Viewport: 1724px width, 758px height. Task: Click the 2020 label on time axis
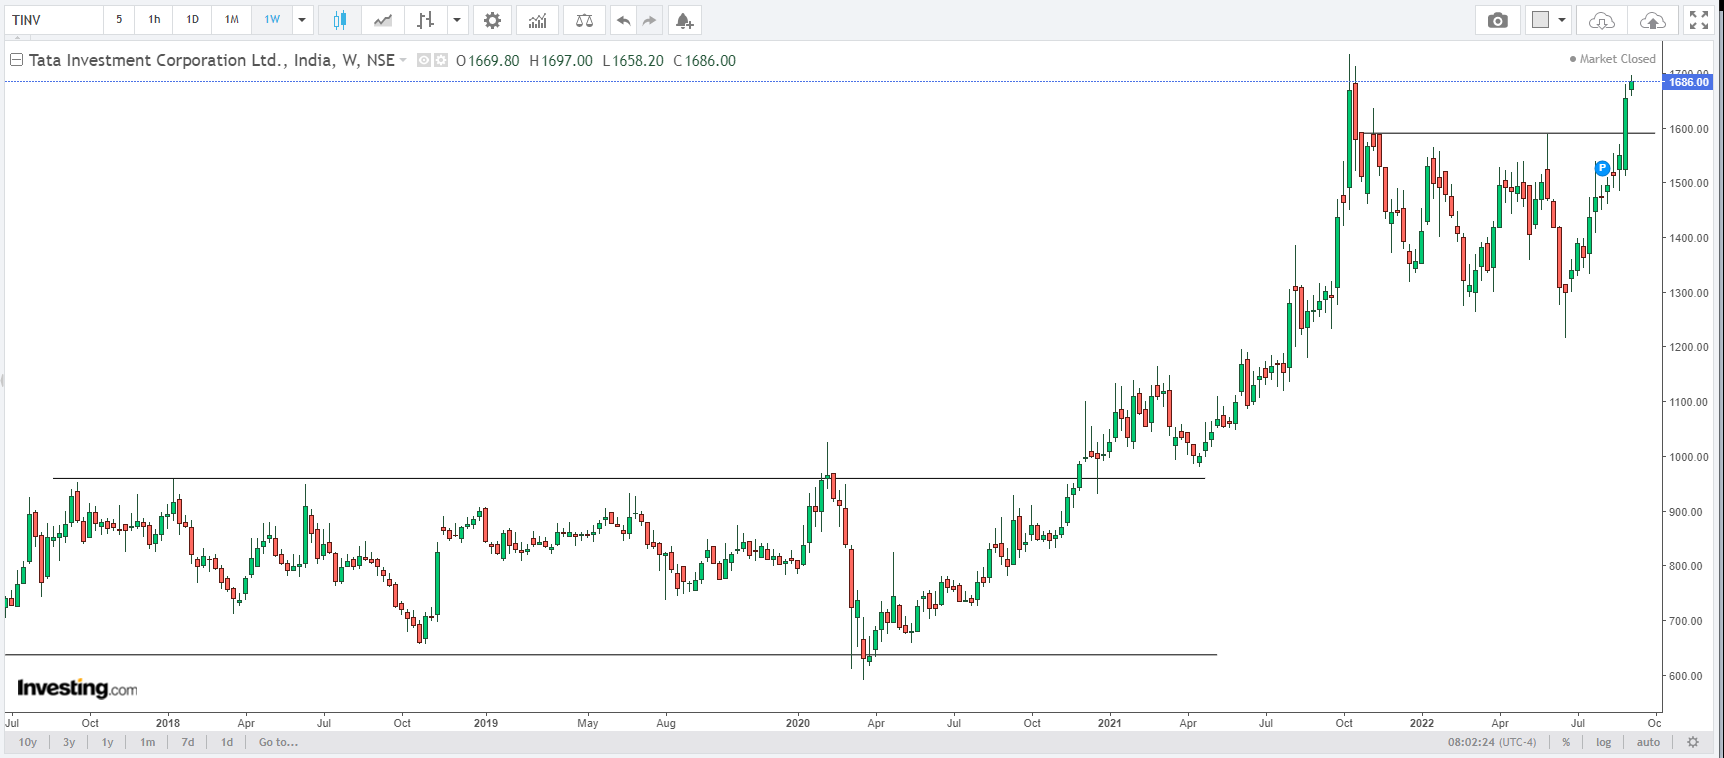798,723
